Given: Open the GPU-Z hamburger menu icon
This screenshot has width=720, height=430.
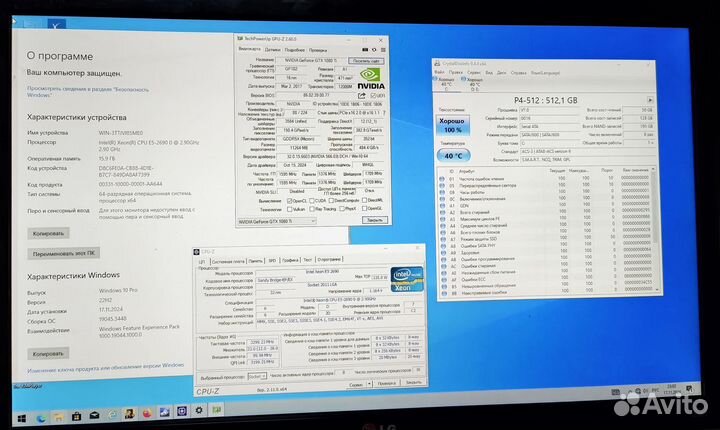Looking at the screenshot, I should (383, 50).
